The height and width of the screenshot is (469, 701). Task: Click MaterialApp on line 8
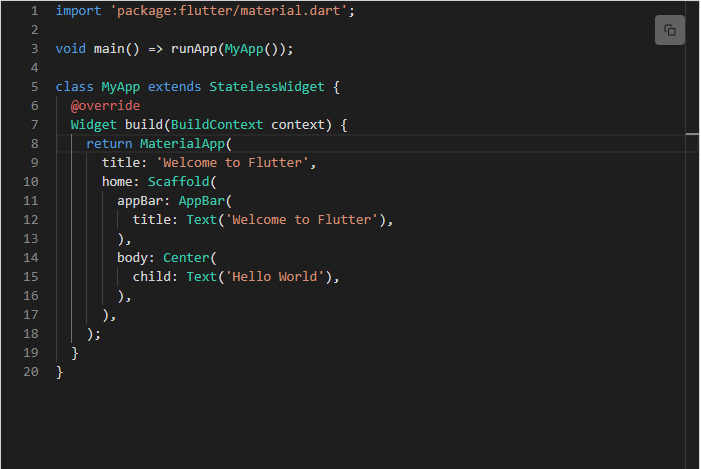point(182,144)
